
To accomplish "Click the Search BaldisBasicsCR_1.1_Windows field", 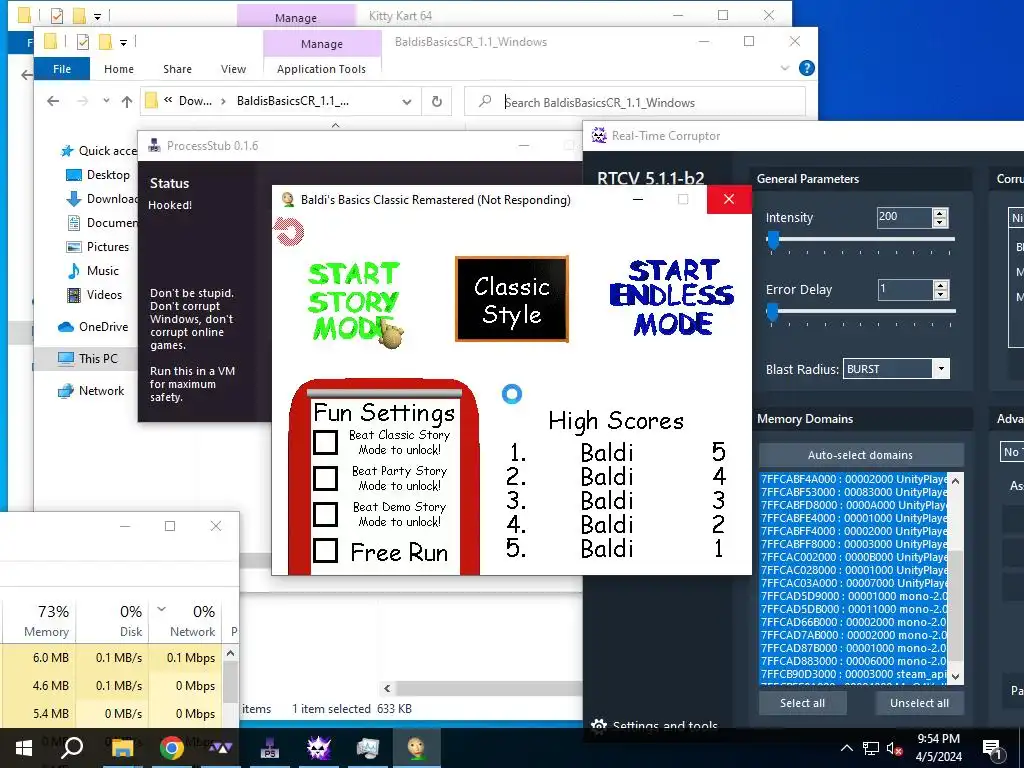I will [635, 102].
